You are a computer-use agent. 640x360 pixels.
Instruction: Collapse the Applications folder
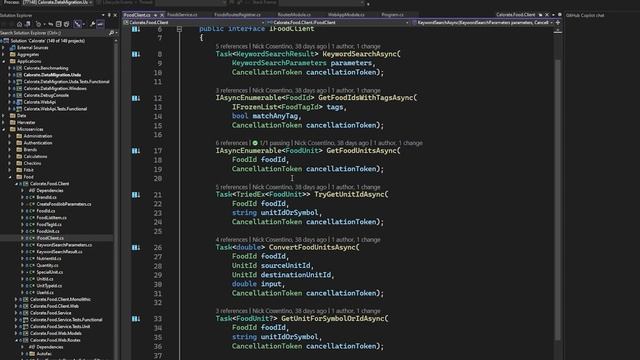pyautogui.click(x=4, y=61)
